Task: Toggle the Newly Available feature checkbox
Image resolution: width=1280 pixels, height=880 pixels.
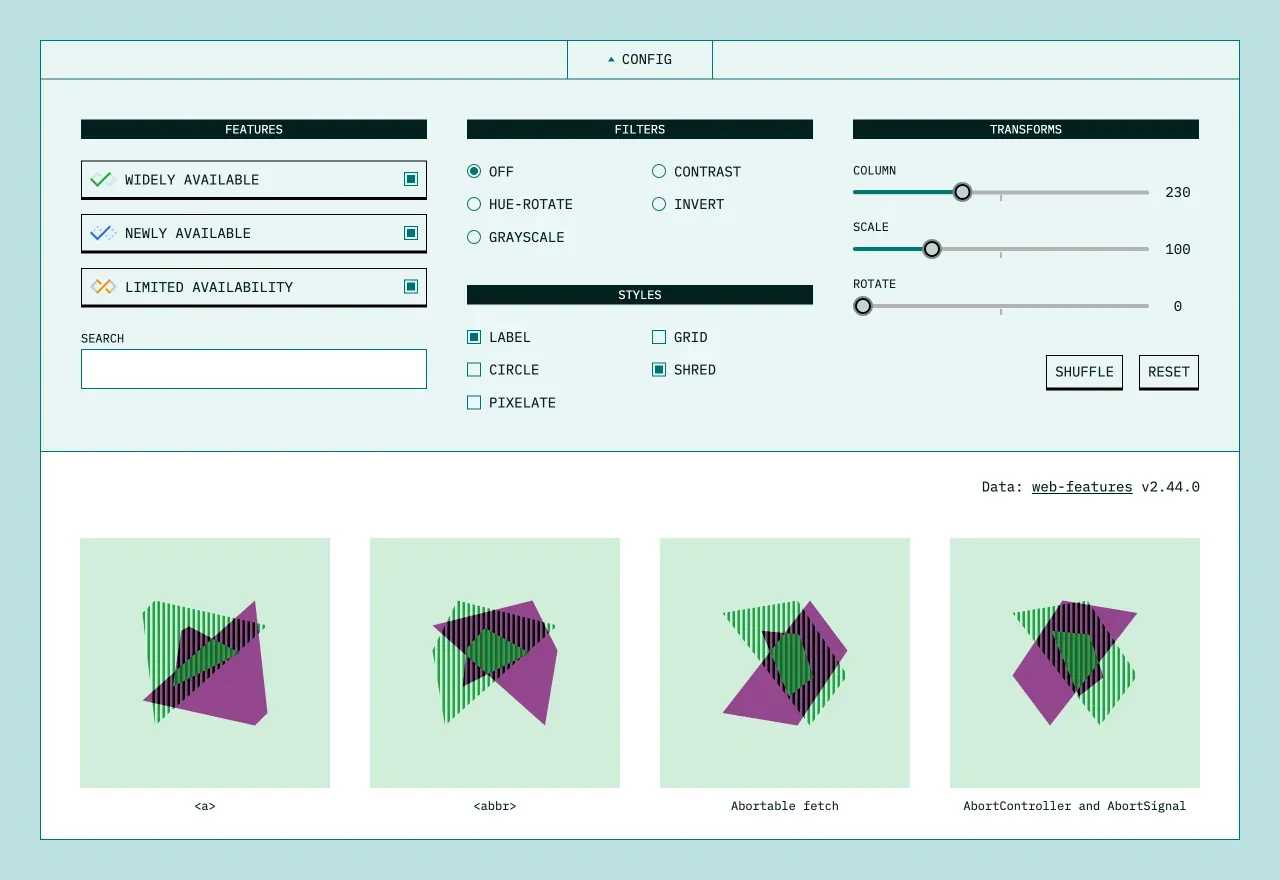Action: tap(410, 233)
